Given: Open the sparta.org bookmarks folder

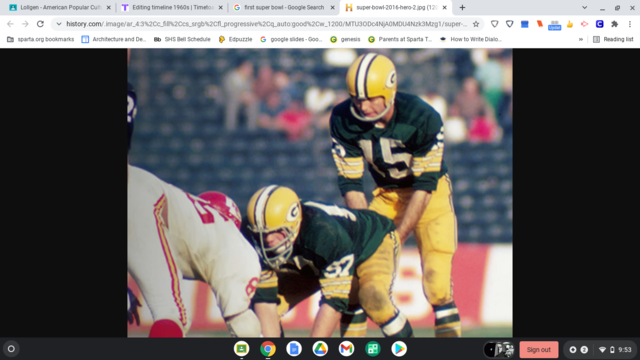Looking at the screenshot, I should [40, 39].
